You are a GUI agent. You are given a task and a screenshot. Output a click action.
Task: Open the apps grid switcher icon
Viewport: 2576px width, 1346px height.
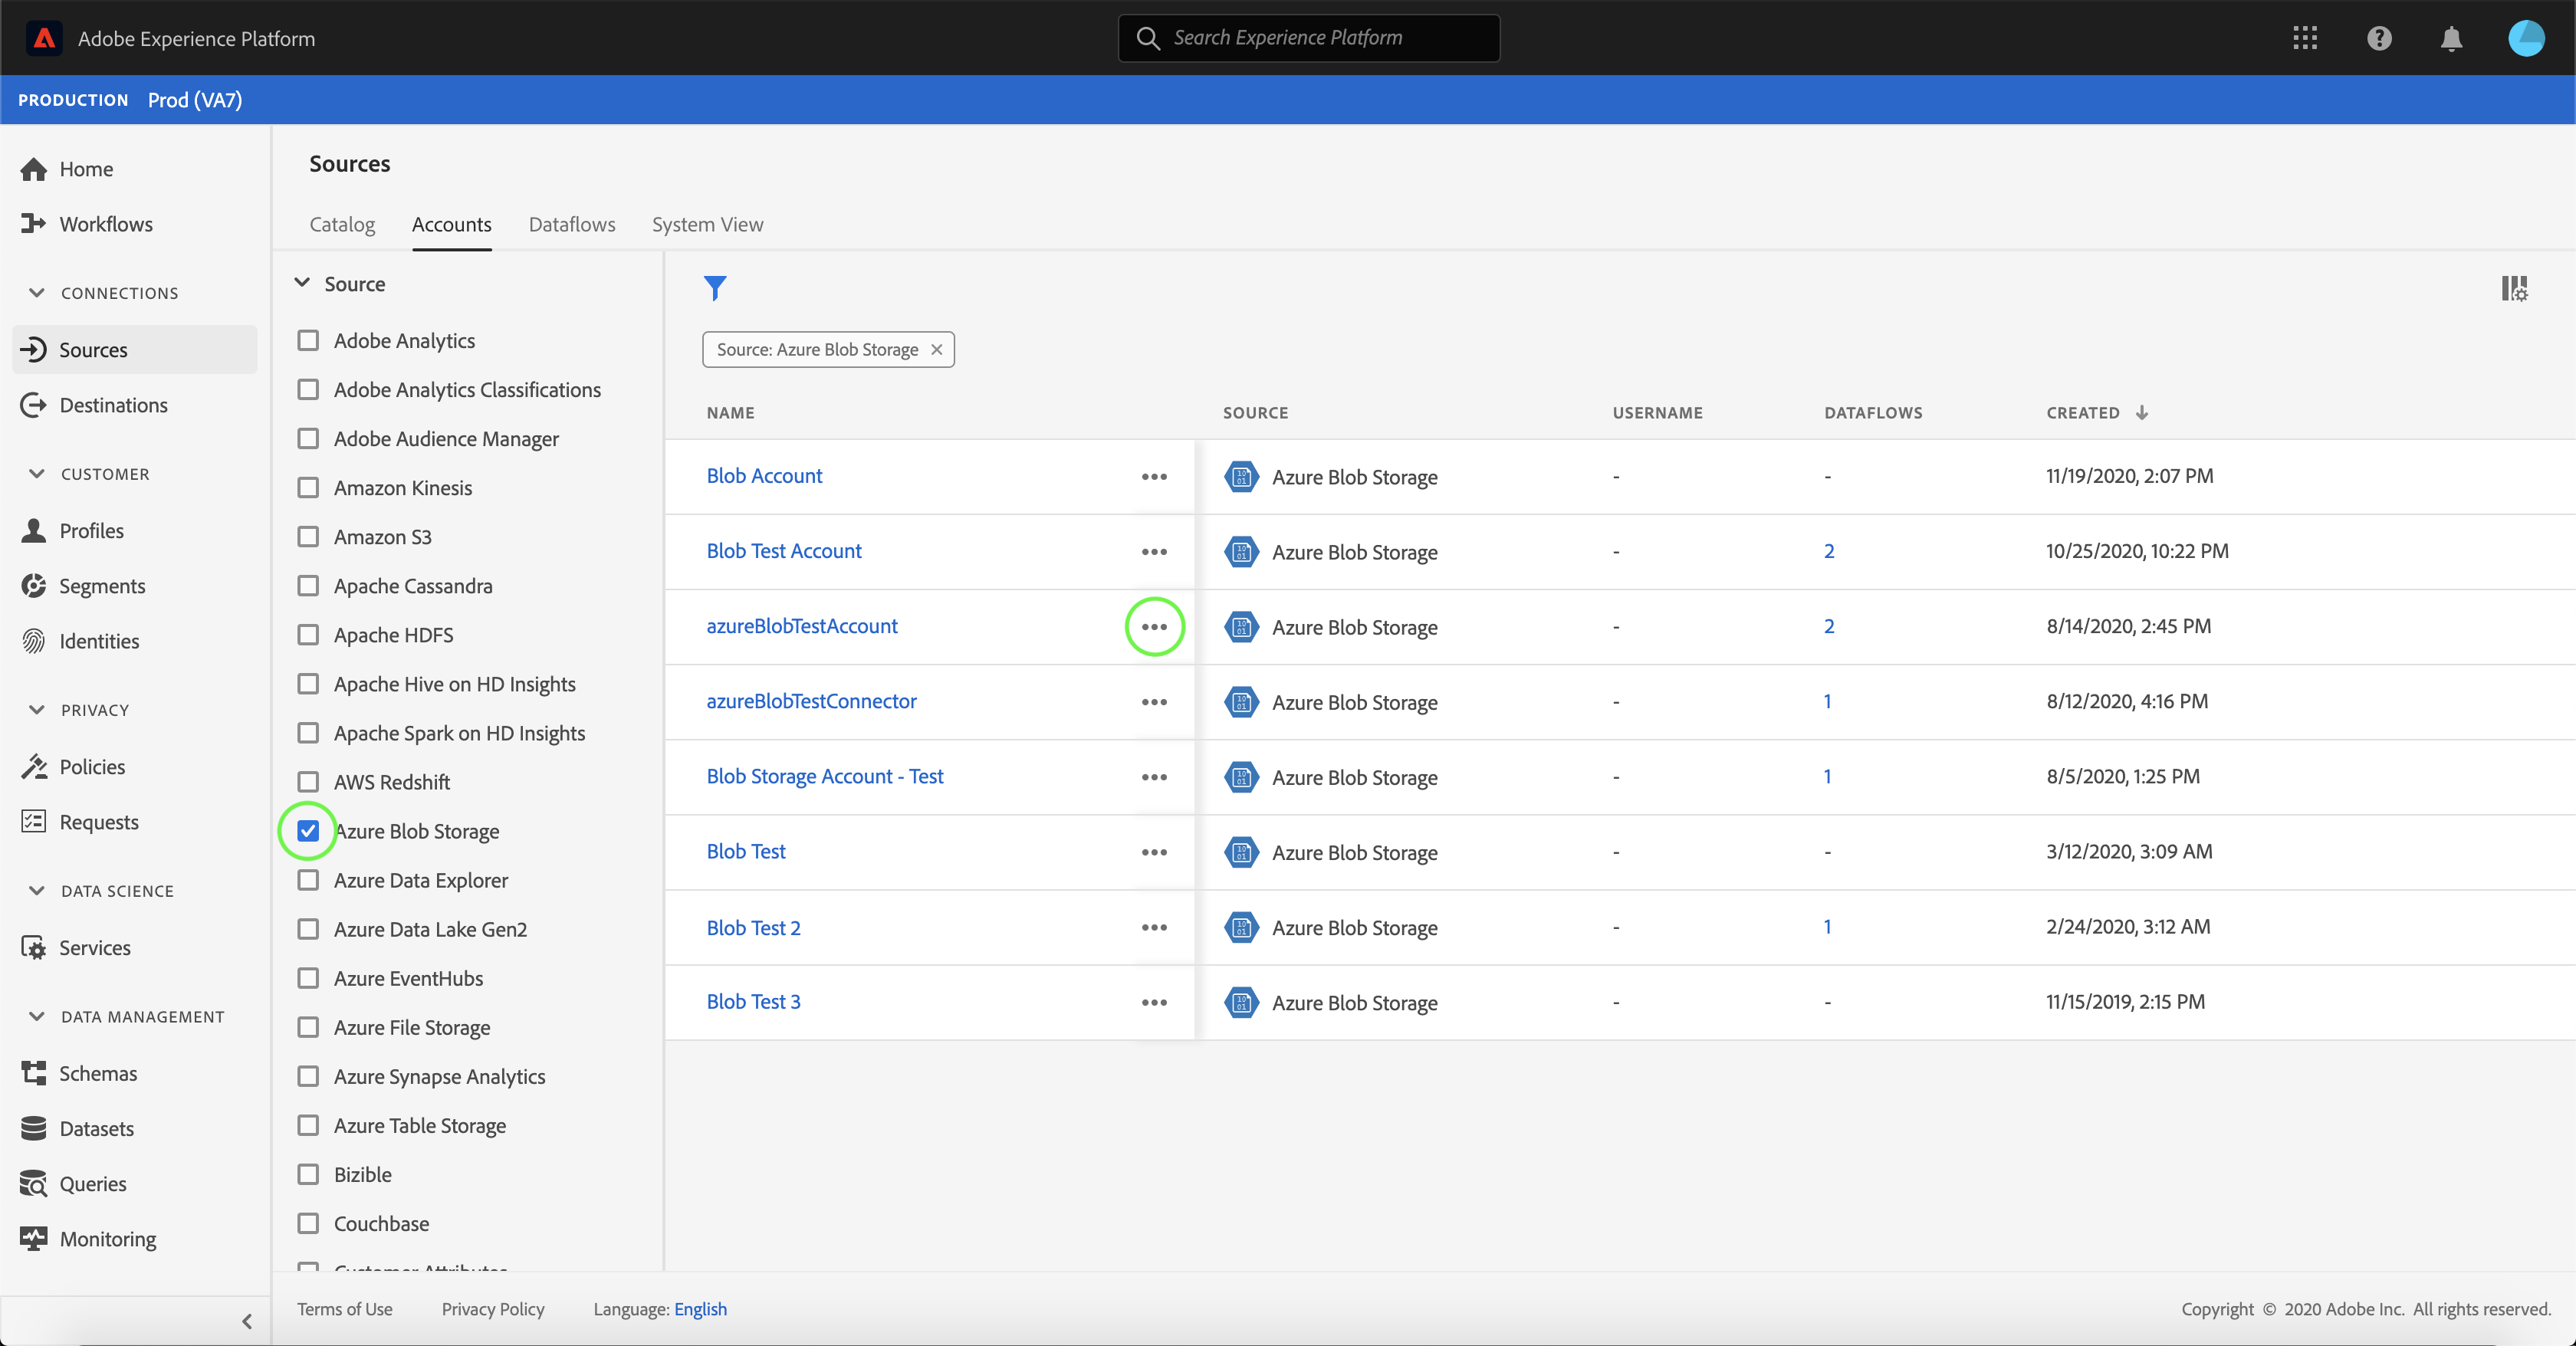coord(2305,38)
